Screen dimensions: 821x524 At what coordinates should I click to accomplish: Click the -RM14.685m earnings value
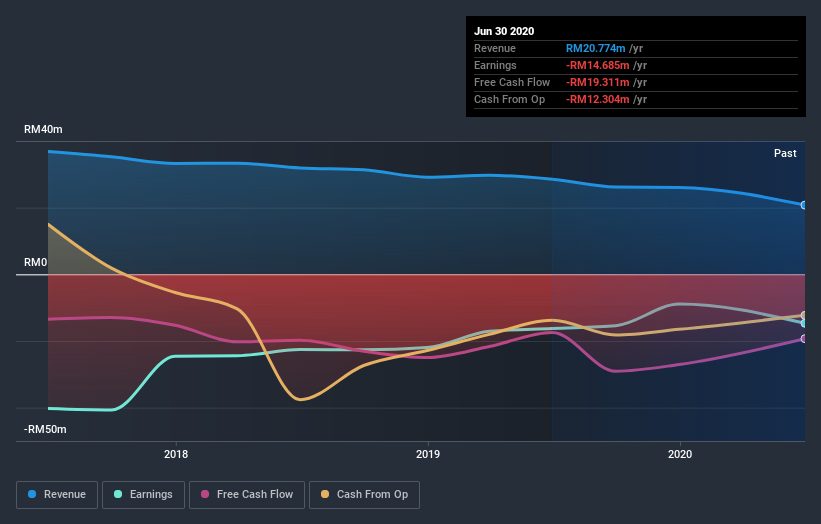coord(597,65)
